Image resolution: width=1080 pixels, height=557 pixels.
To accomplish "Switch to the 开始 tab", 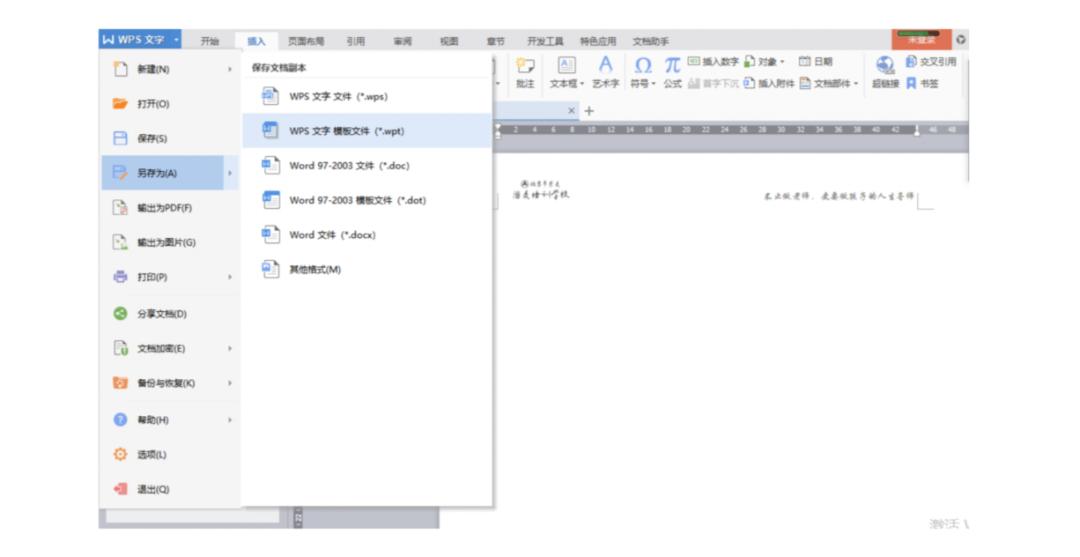I will (210, 41).
